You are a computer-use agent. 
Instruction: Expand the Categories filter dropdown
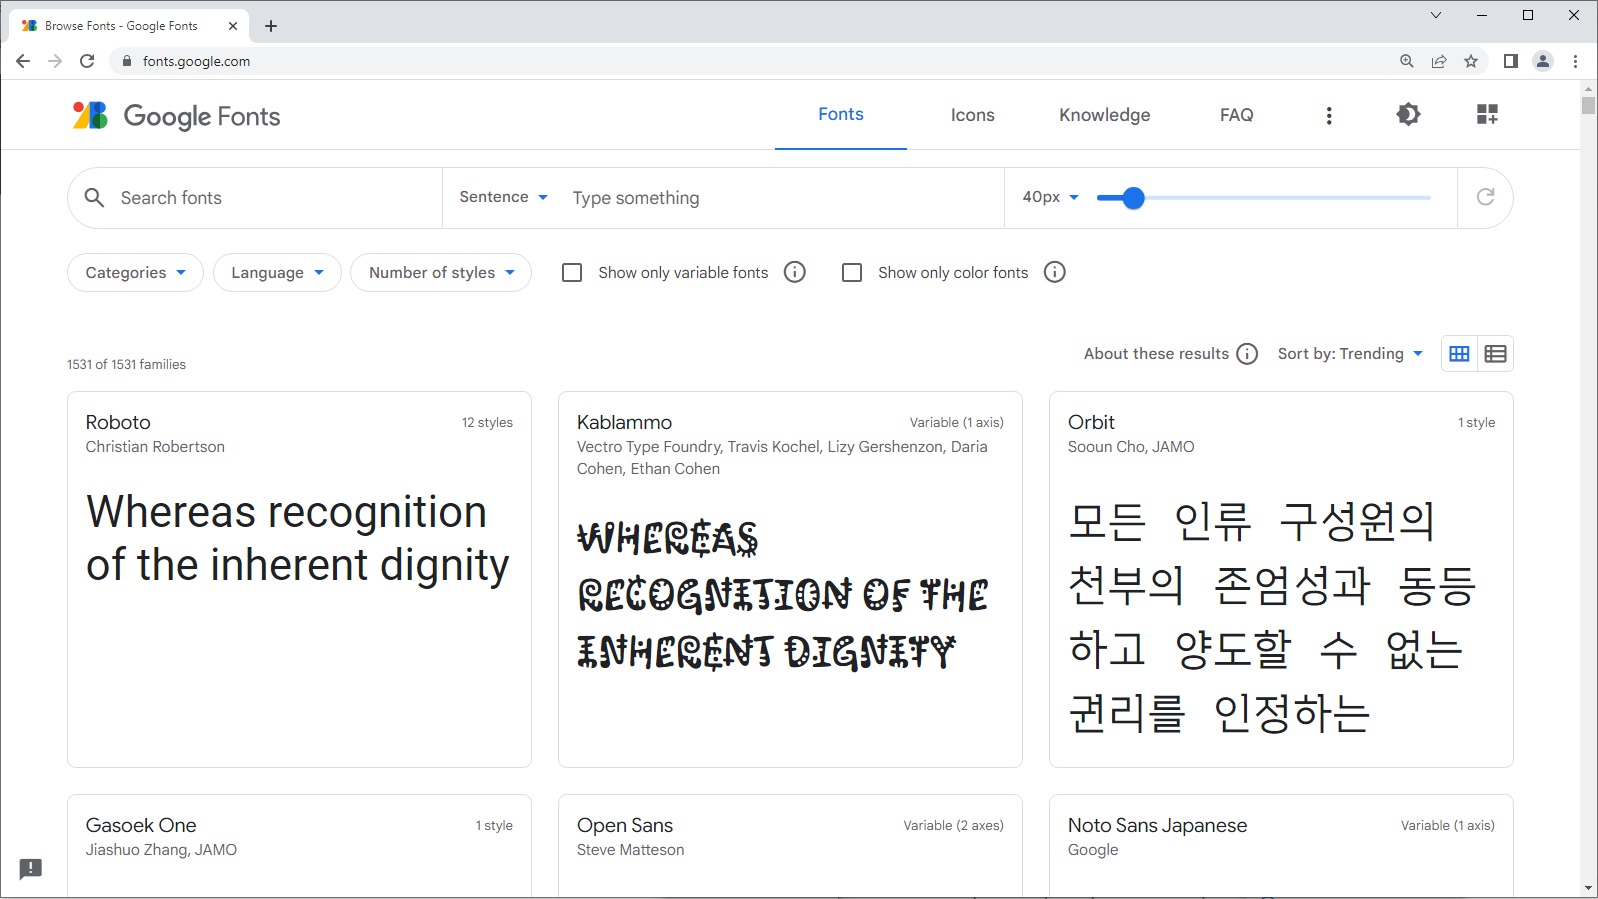pyautogui.click(x=135, y=273)
